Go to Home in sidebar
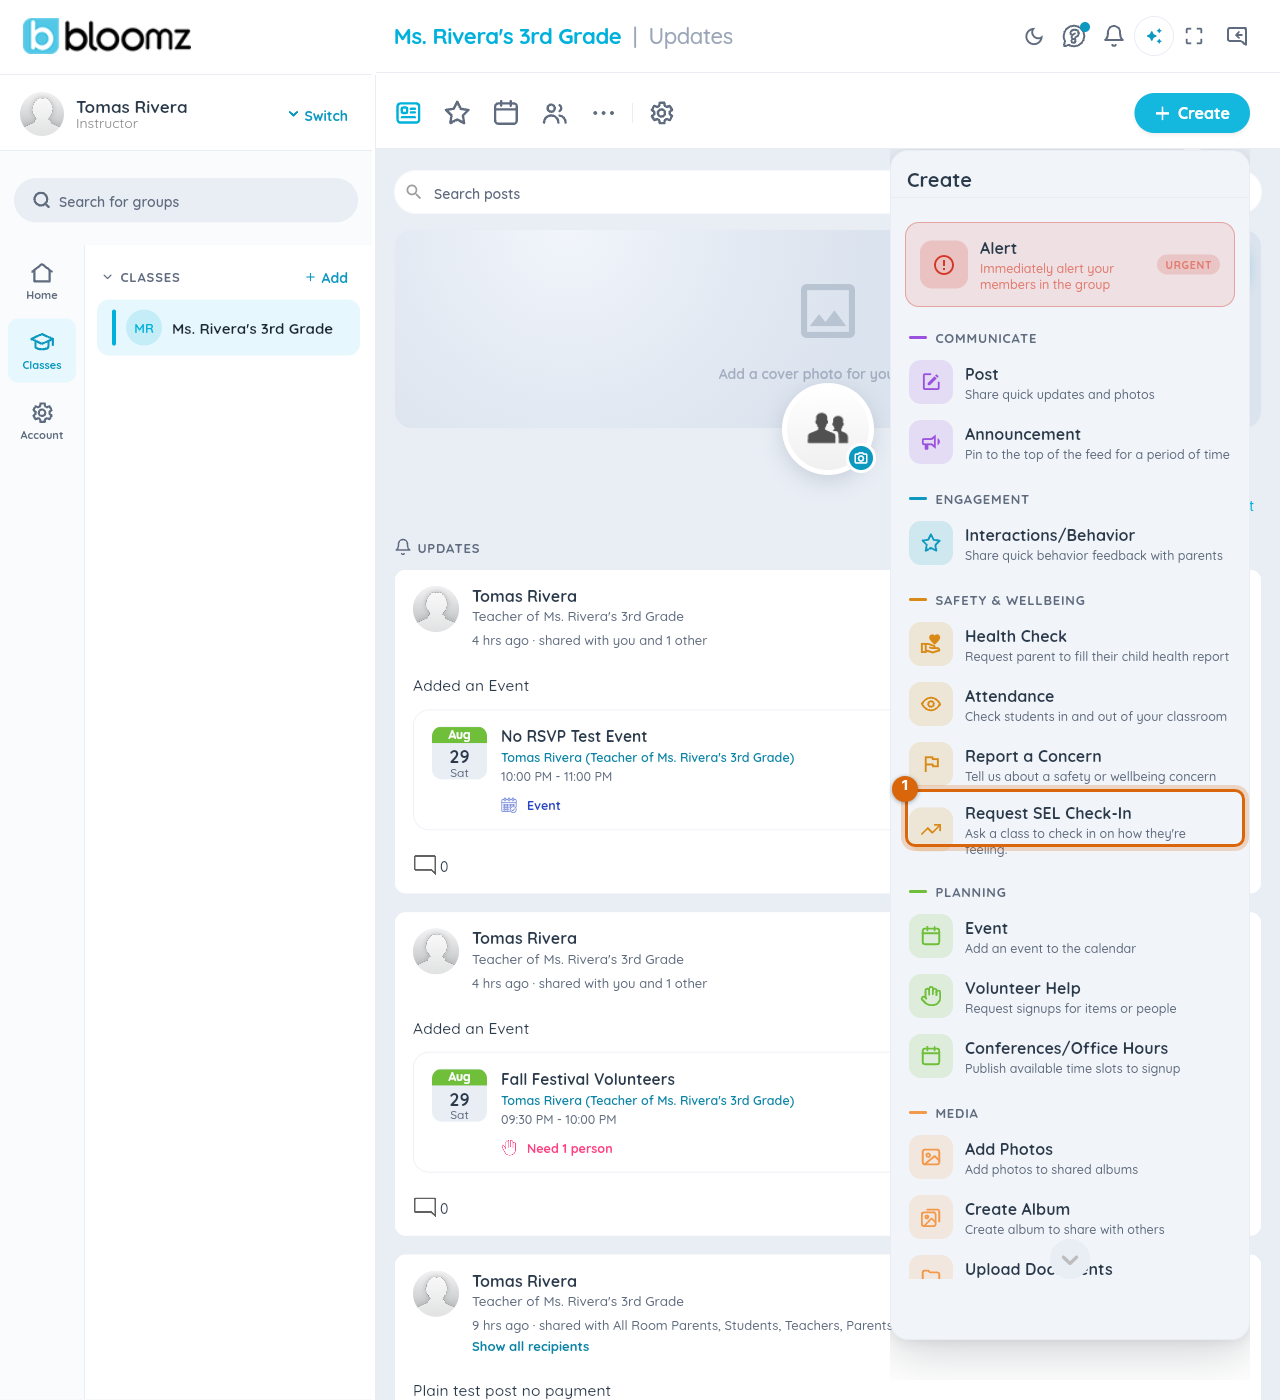Image resolution: width=1280 pixels, height=1400 pixels. pyautogui.click(x=42, y=281)
